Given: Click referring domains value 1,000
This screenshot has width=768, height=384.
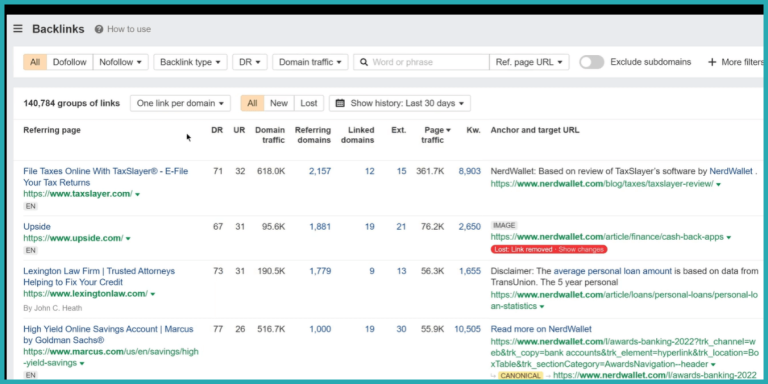Looking at the screenshot, I should coord(320,329).
